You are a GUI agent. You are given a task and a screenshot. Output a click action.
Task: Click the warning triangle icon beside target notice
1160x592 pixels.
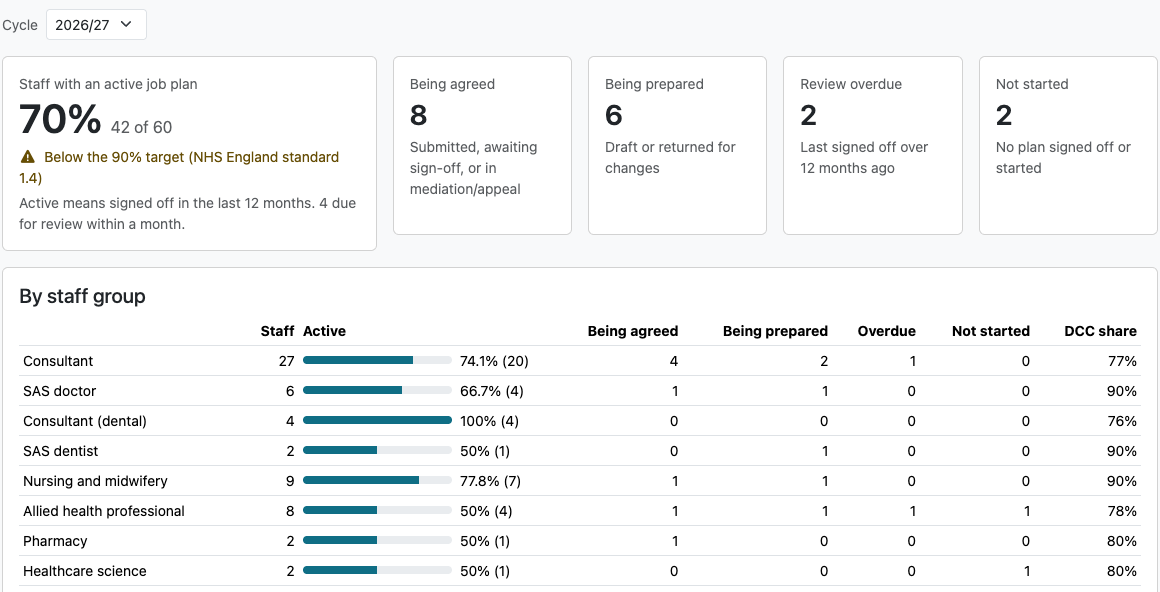[x=27, y=157]
